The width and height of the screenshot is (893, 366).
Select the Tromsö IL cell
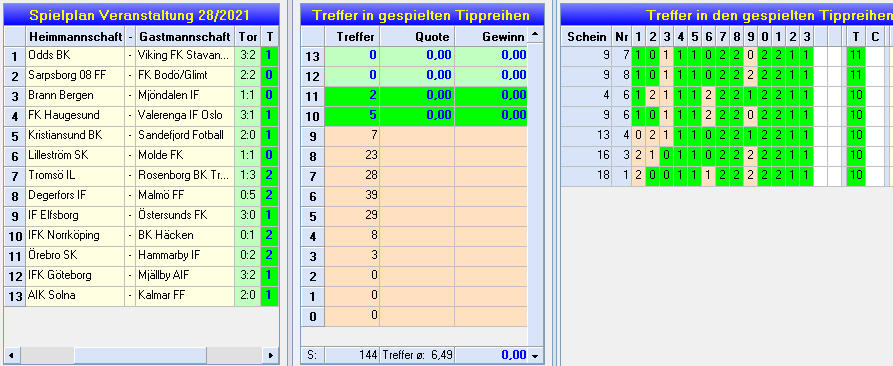click(x=75, y=175)
